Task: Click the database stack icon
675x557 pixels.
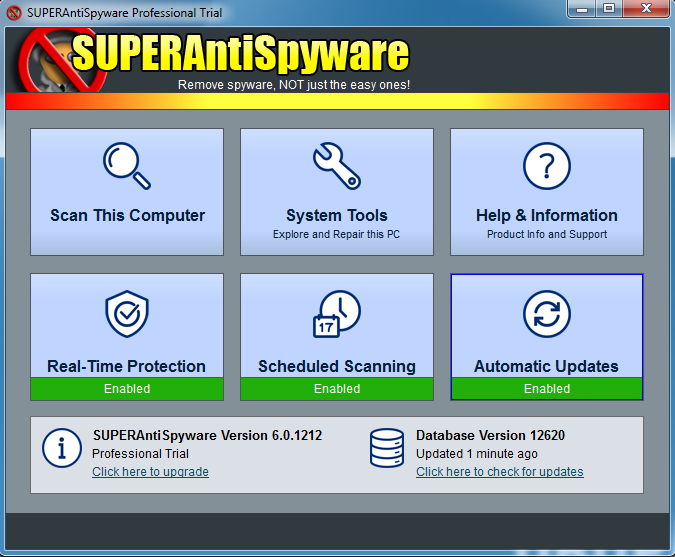Action: [387, 448]
